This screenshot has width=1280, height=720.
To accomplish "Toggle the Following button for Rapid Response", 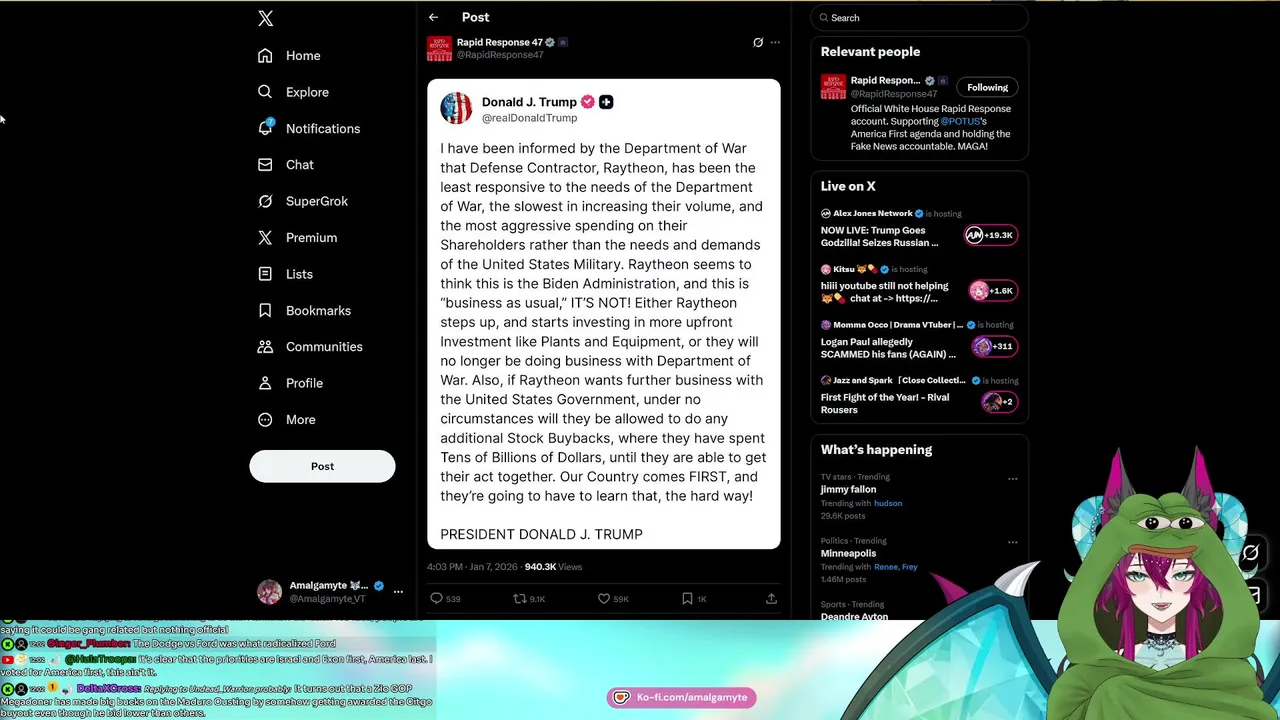I will point(987,87).
